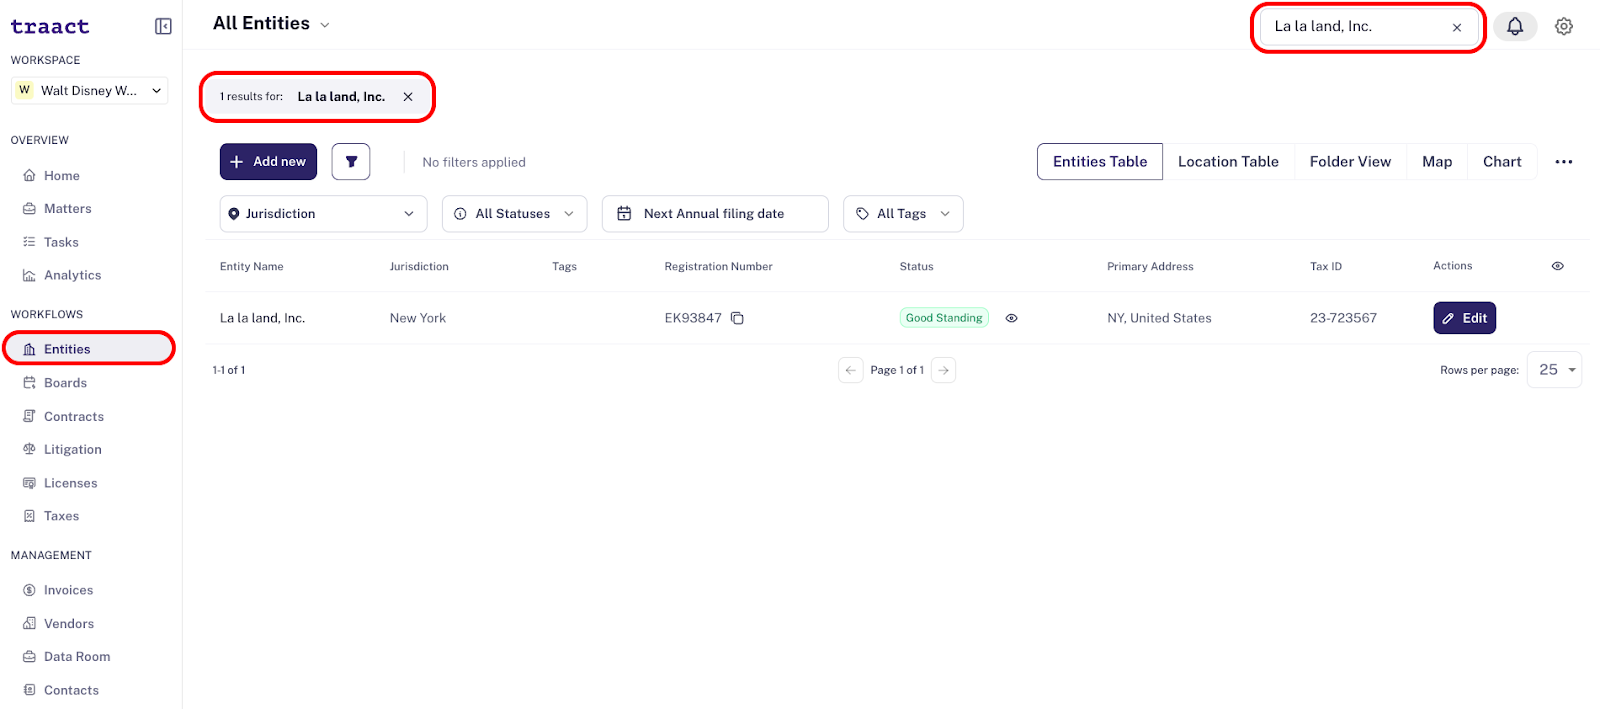Open the settings gear
The width and height of the screenshot is (1600, 709).
pyautogui.click(x=1564, y=27)
